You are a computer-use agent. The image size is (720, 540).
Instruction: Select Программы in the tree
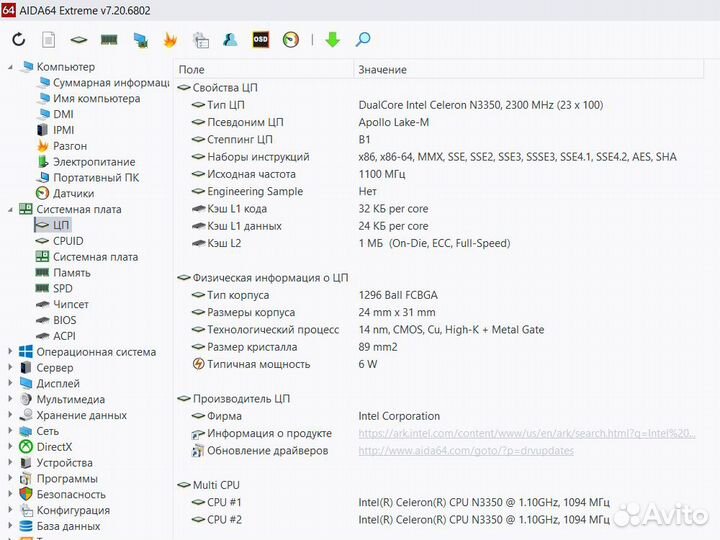pos(58,478)
